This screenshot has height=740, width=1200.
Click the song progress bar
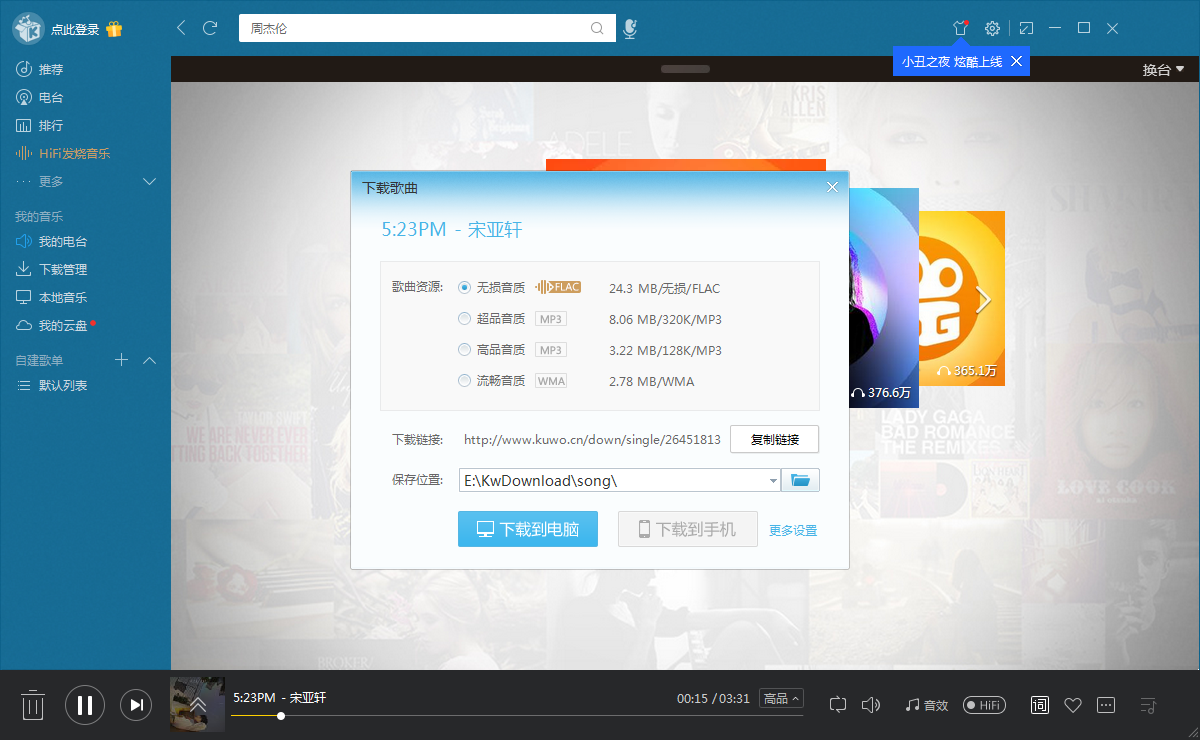(500, 716)
